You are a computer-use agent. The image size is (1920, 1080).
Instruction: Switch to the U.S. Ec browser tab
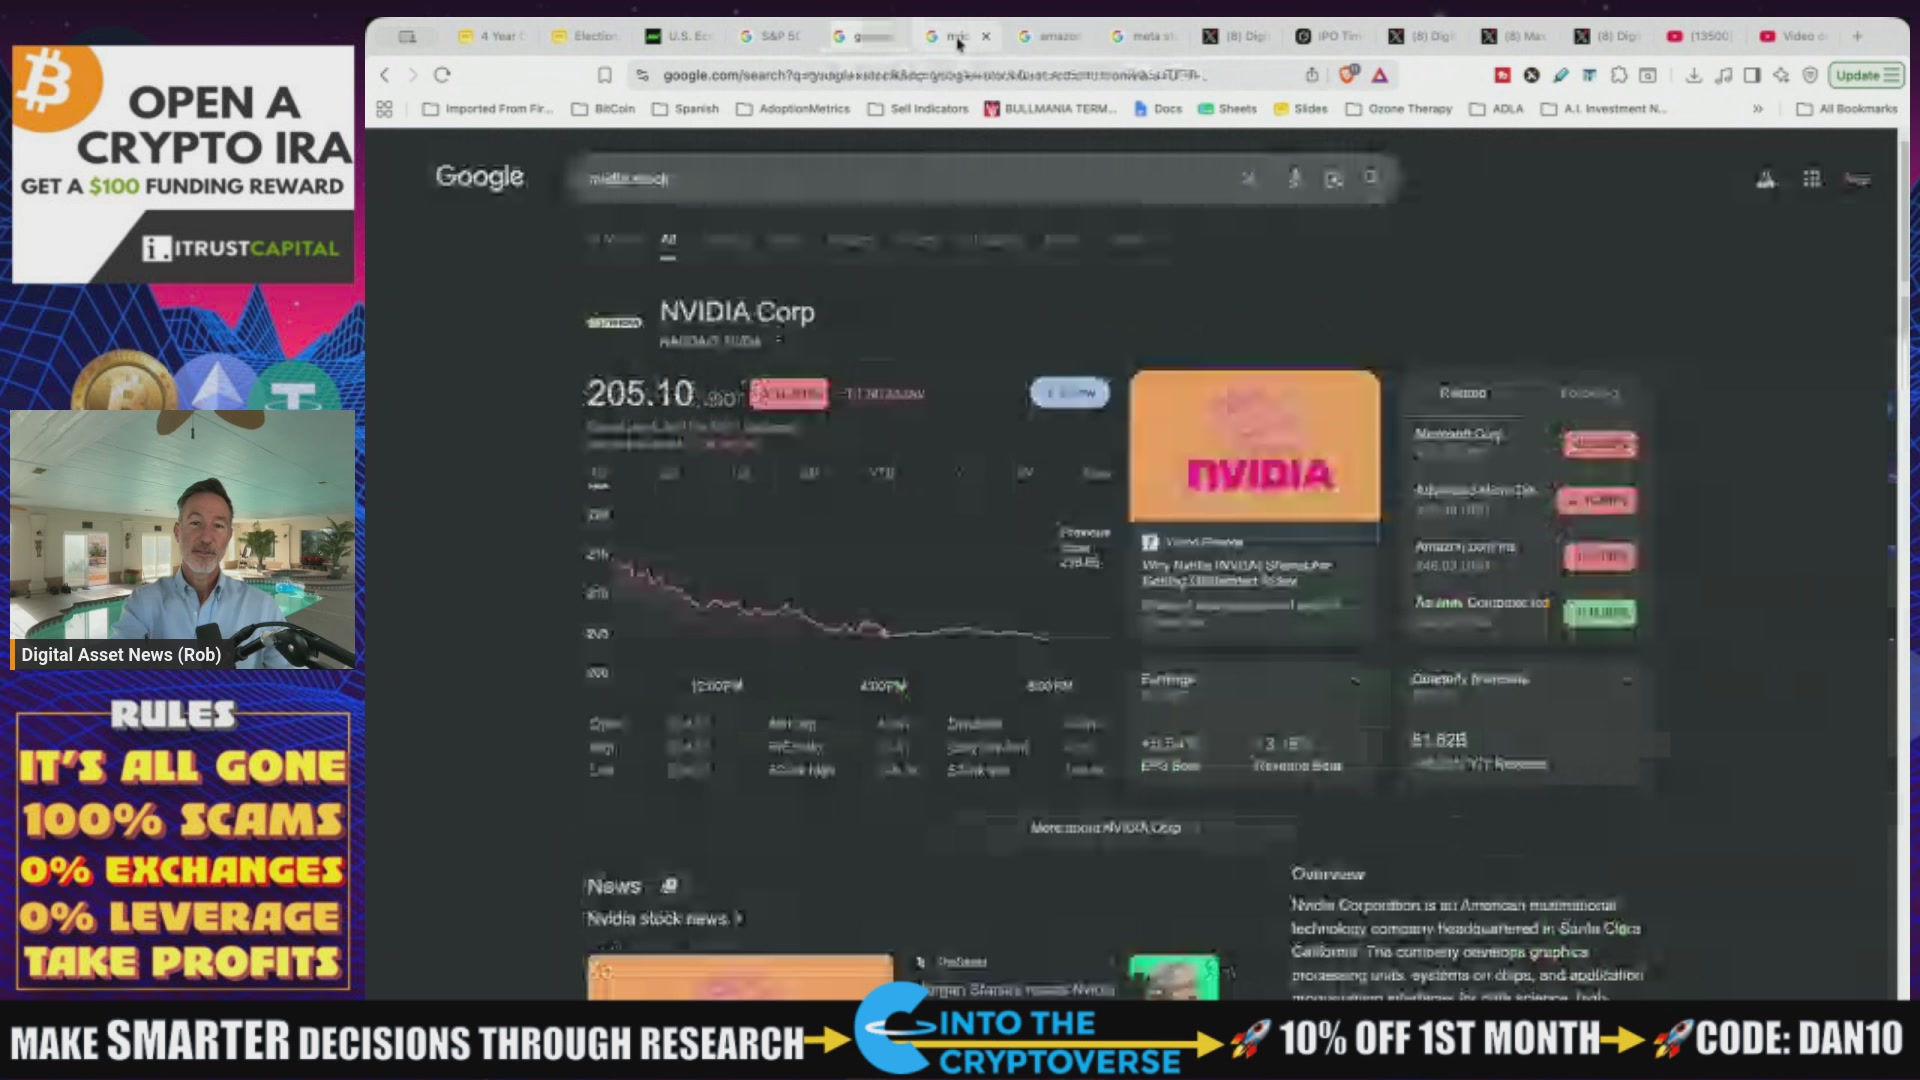click(x=679, y=36)
